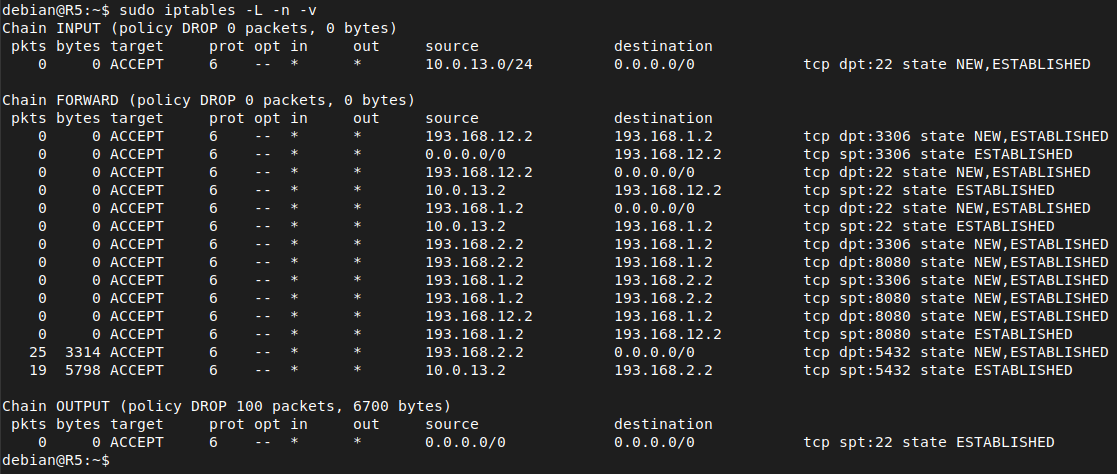Click source '193.168.1.2' in the FORWARD dpt:22 rule

tap(474, 208)
